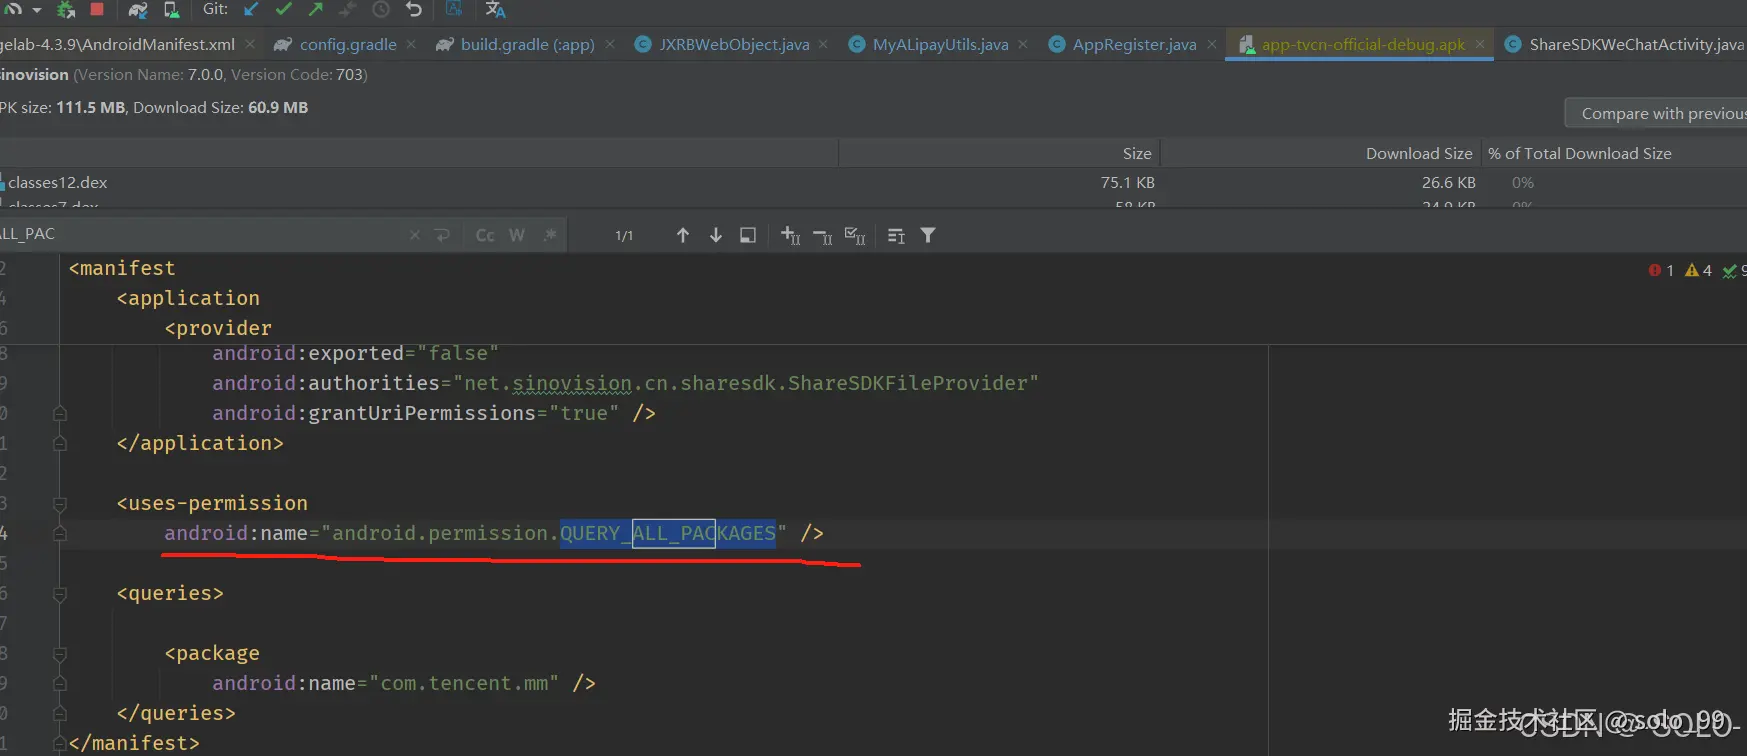
Task: Click % of Total Download Size header
Action: pos(1579,153)
